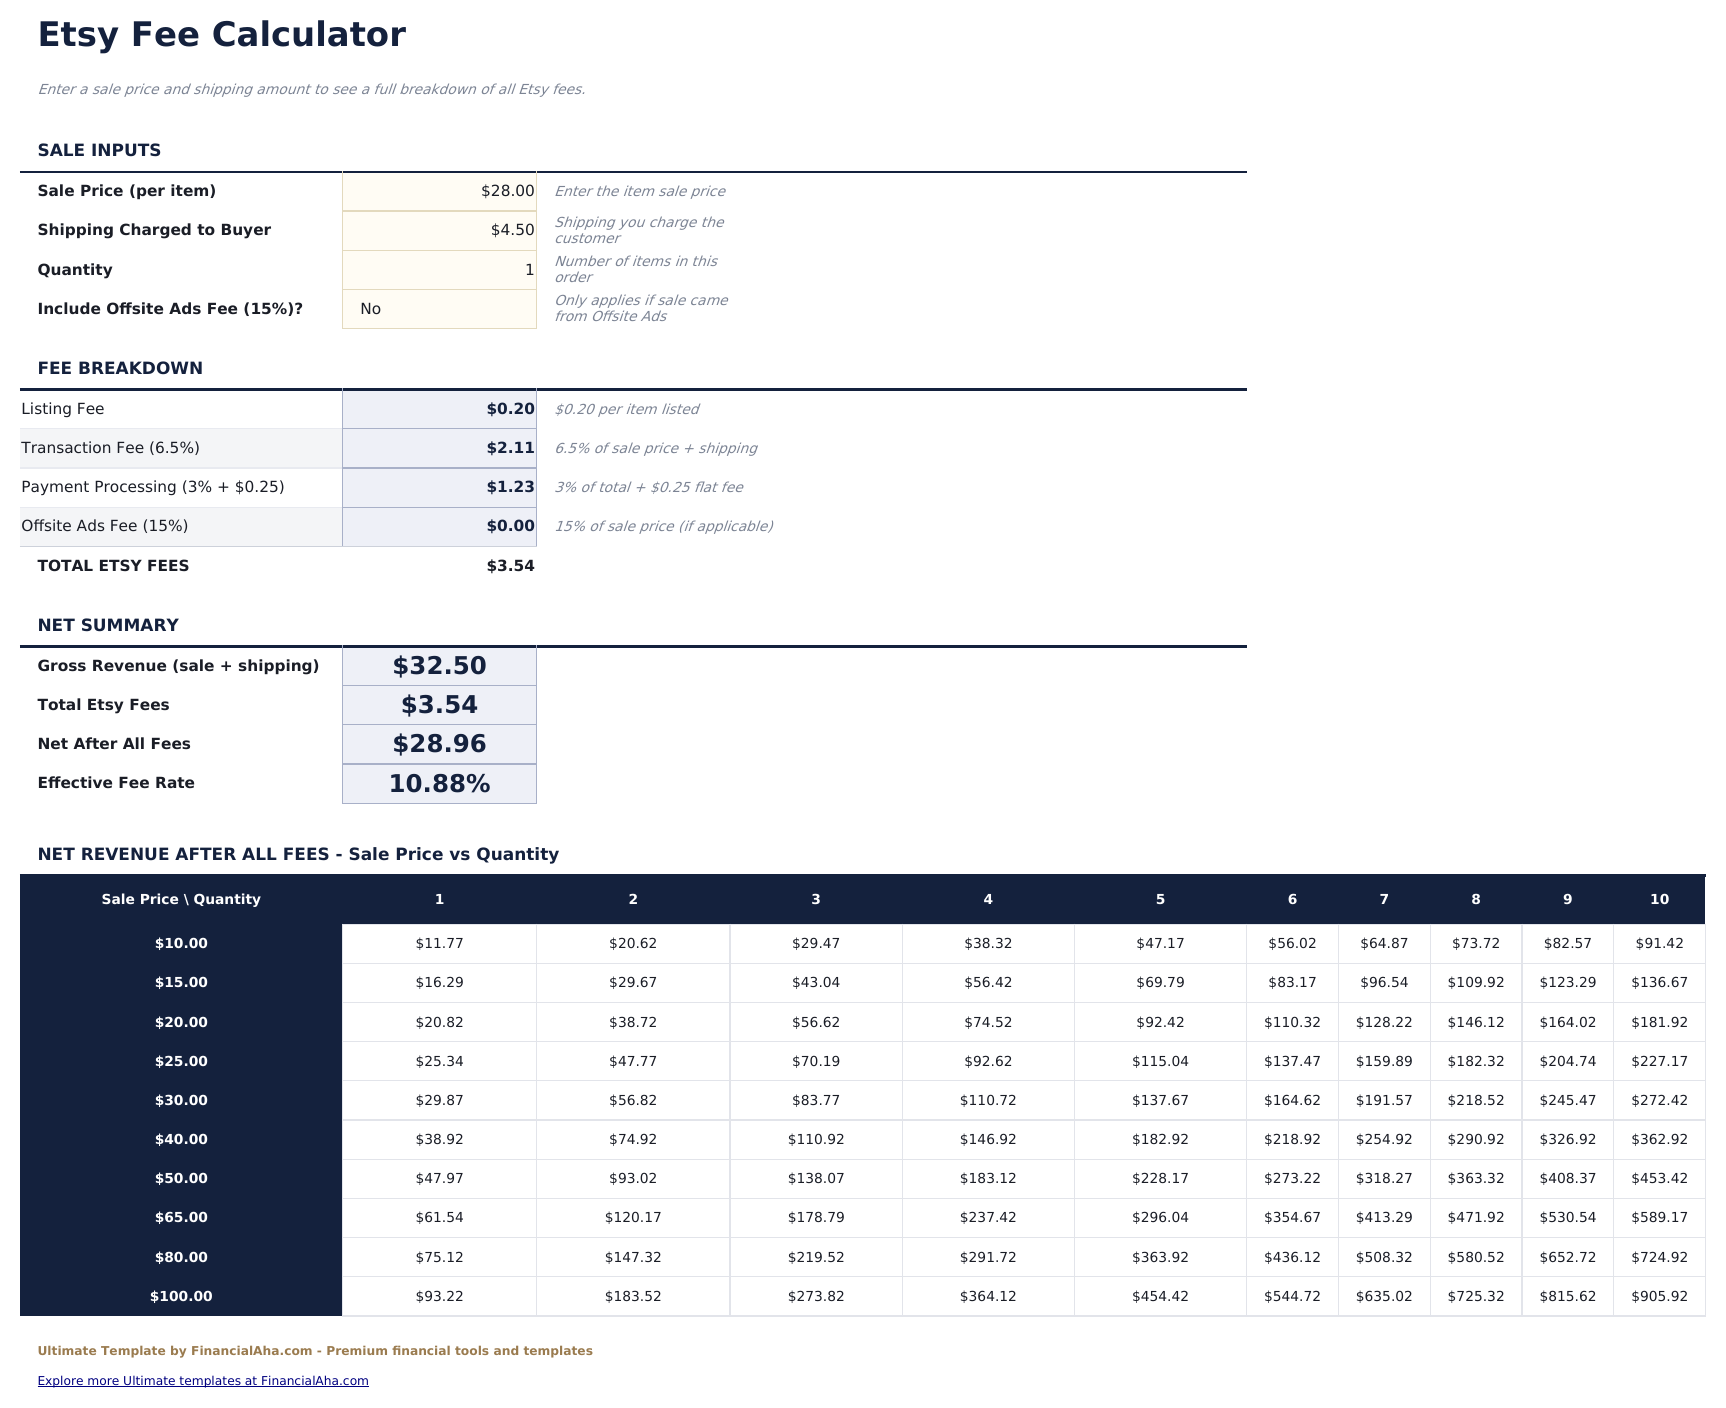Select the Shipping Charged to Buyer field
1726x1408 pixels.
(x=438, y=229)
